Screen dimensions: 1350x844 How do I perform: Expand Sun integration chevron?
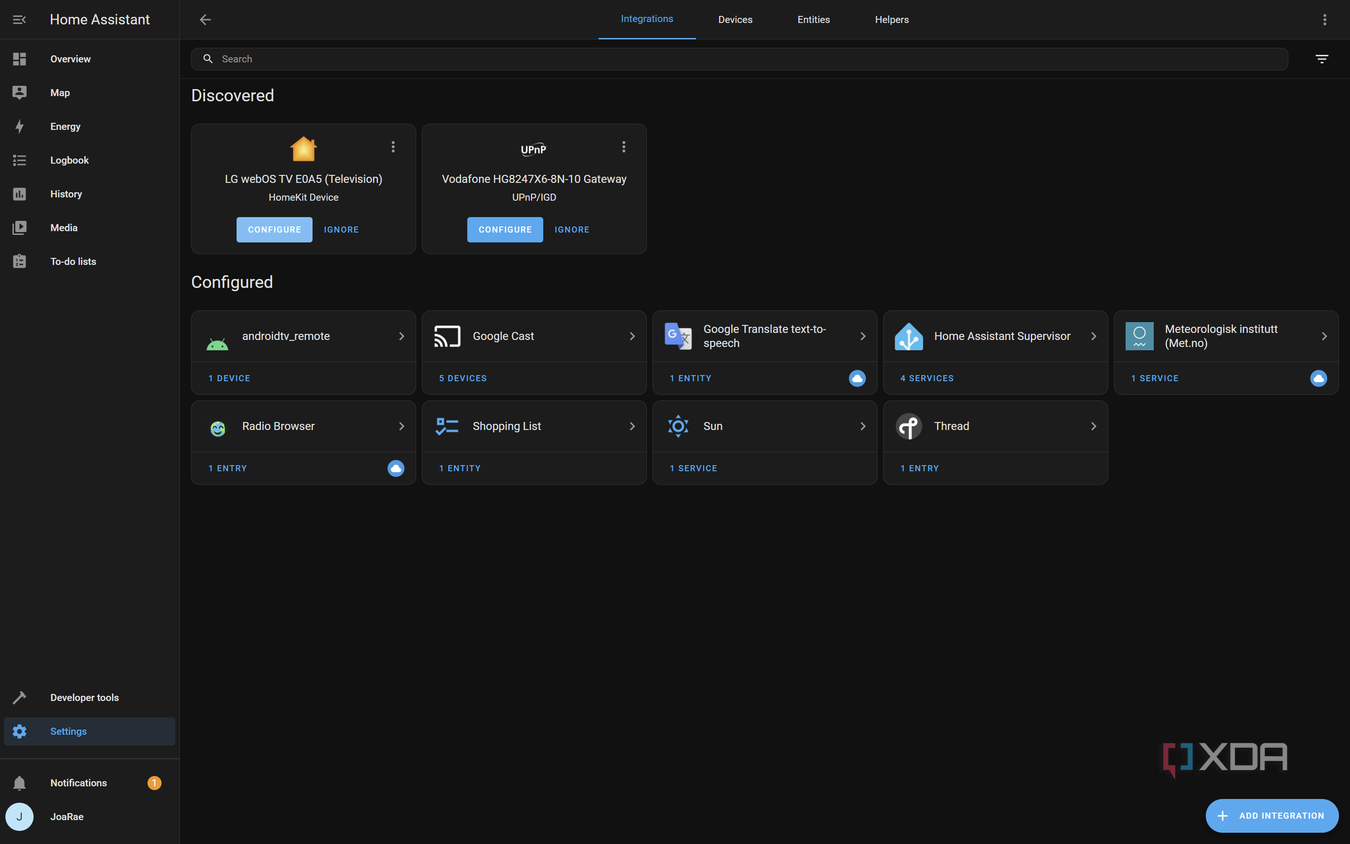pyautogui.click(x=863, y=426)
